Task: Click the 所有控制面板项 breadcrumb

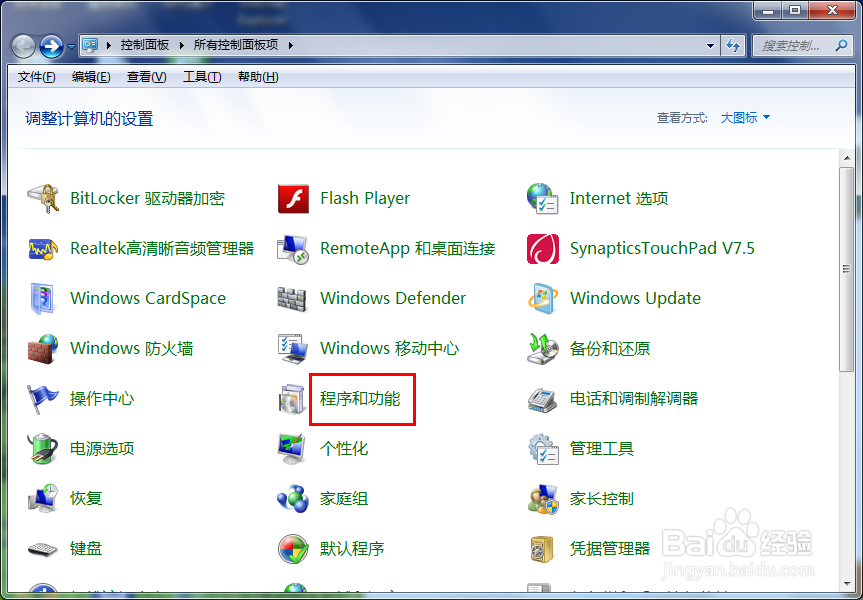Action: (x=236, y=45)
